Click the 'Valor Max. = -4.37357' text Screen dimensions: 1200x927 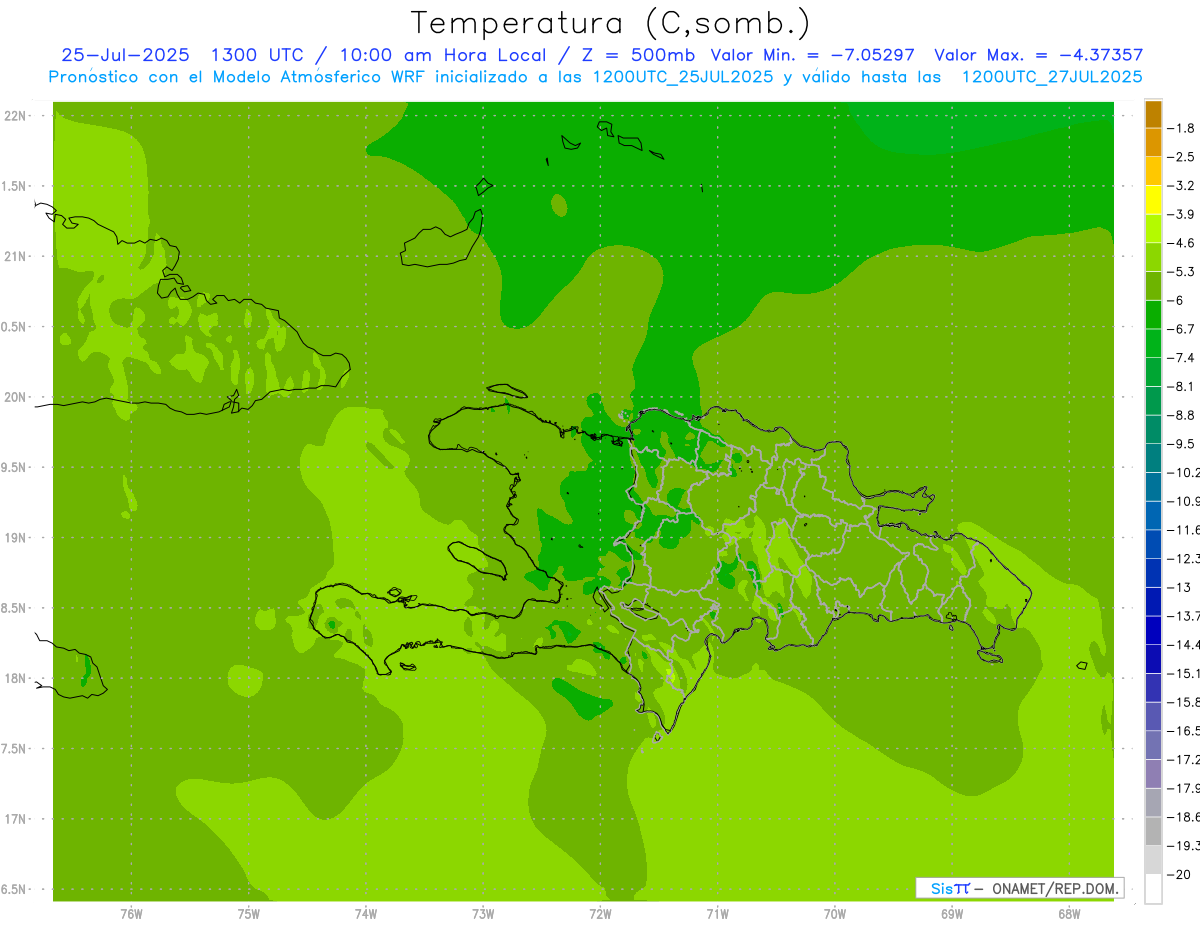[x=1038, y=55]
